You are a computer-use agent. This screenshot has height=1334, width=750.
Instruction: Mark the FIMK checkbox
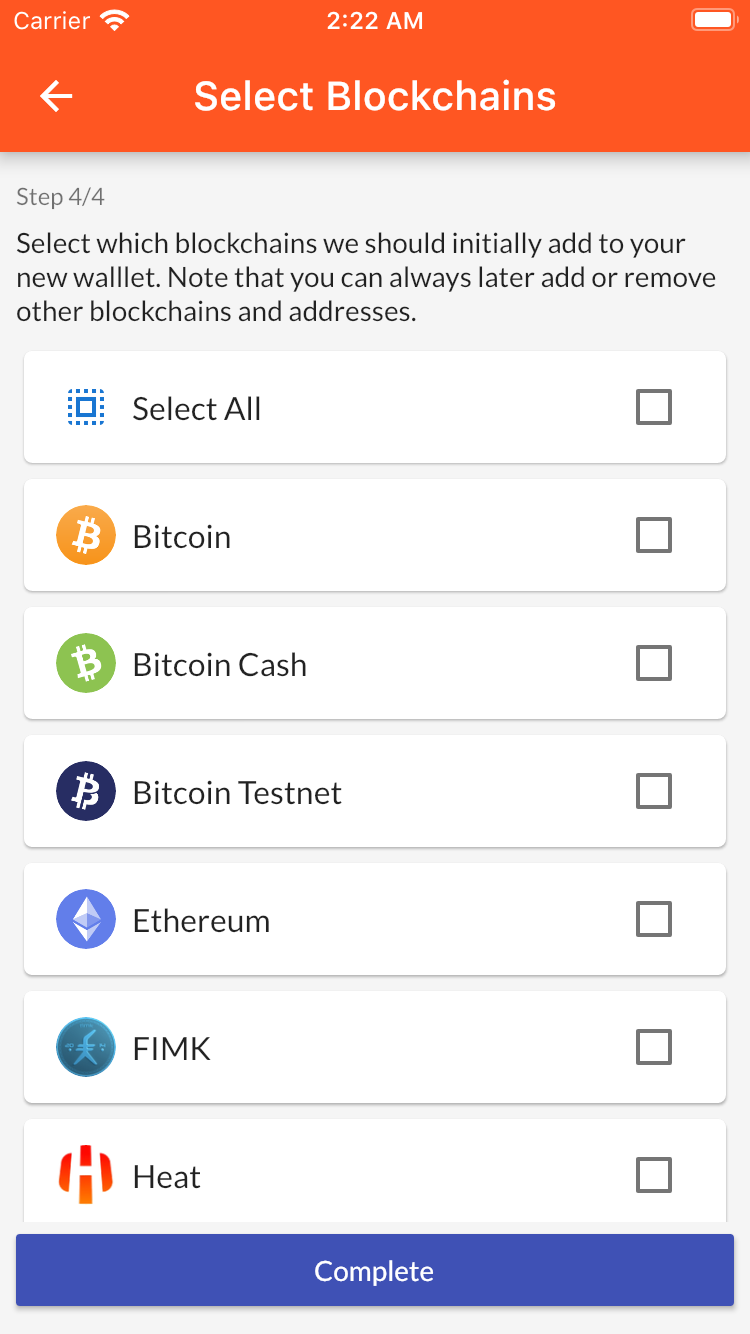tap(654, 1047)
